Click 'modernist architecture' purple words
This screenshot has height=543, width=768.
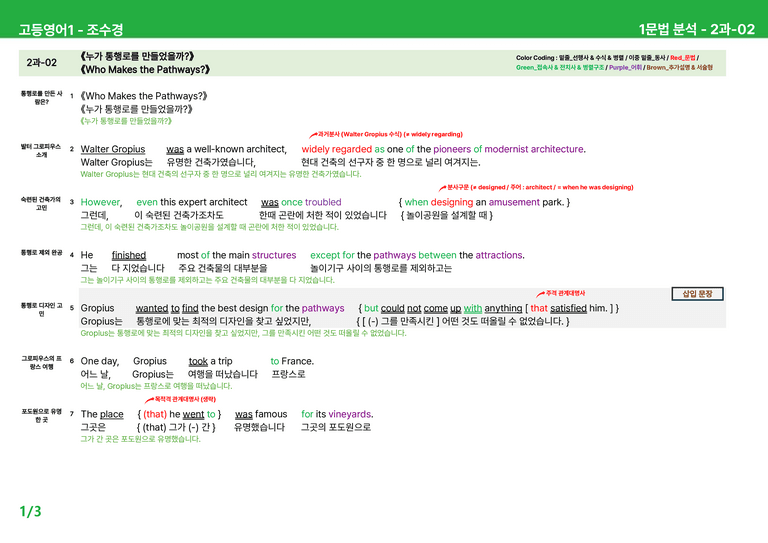pyautogui.click(x=535, y=149)
